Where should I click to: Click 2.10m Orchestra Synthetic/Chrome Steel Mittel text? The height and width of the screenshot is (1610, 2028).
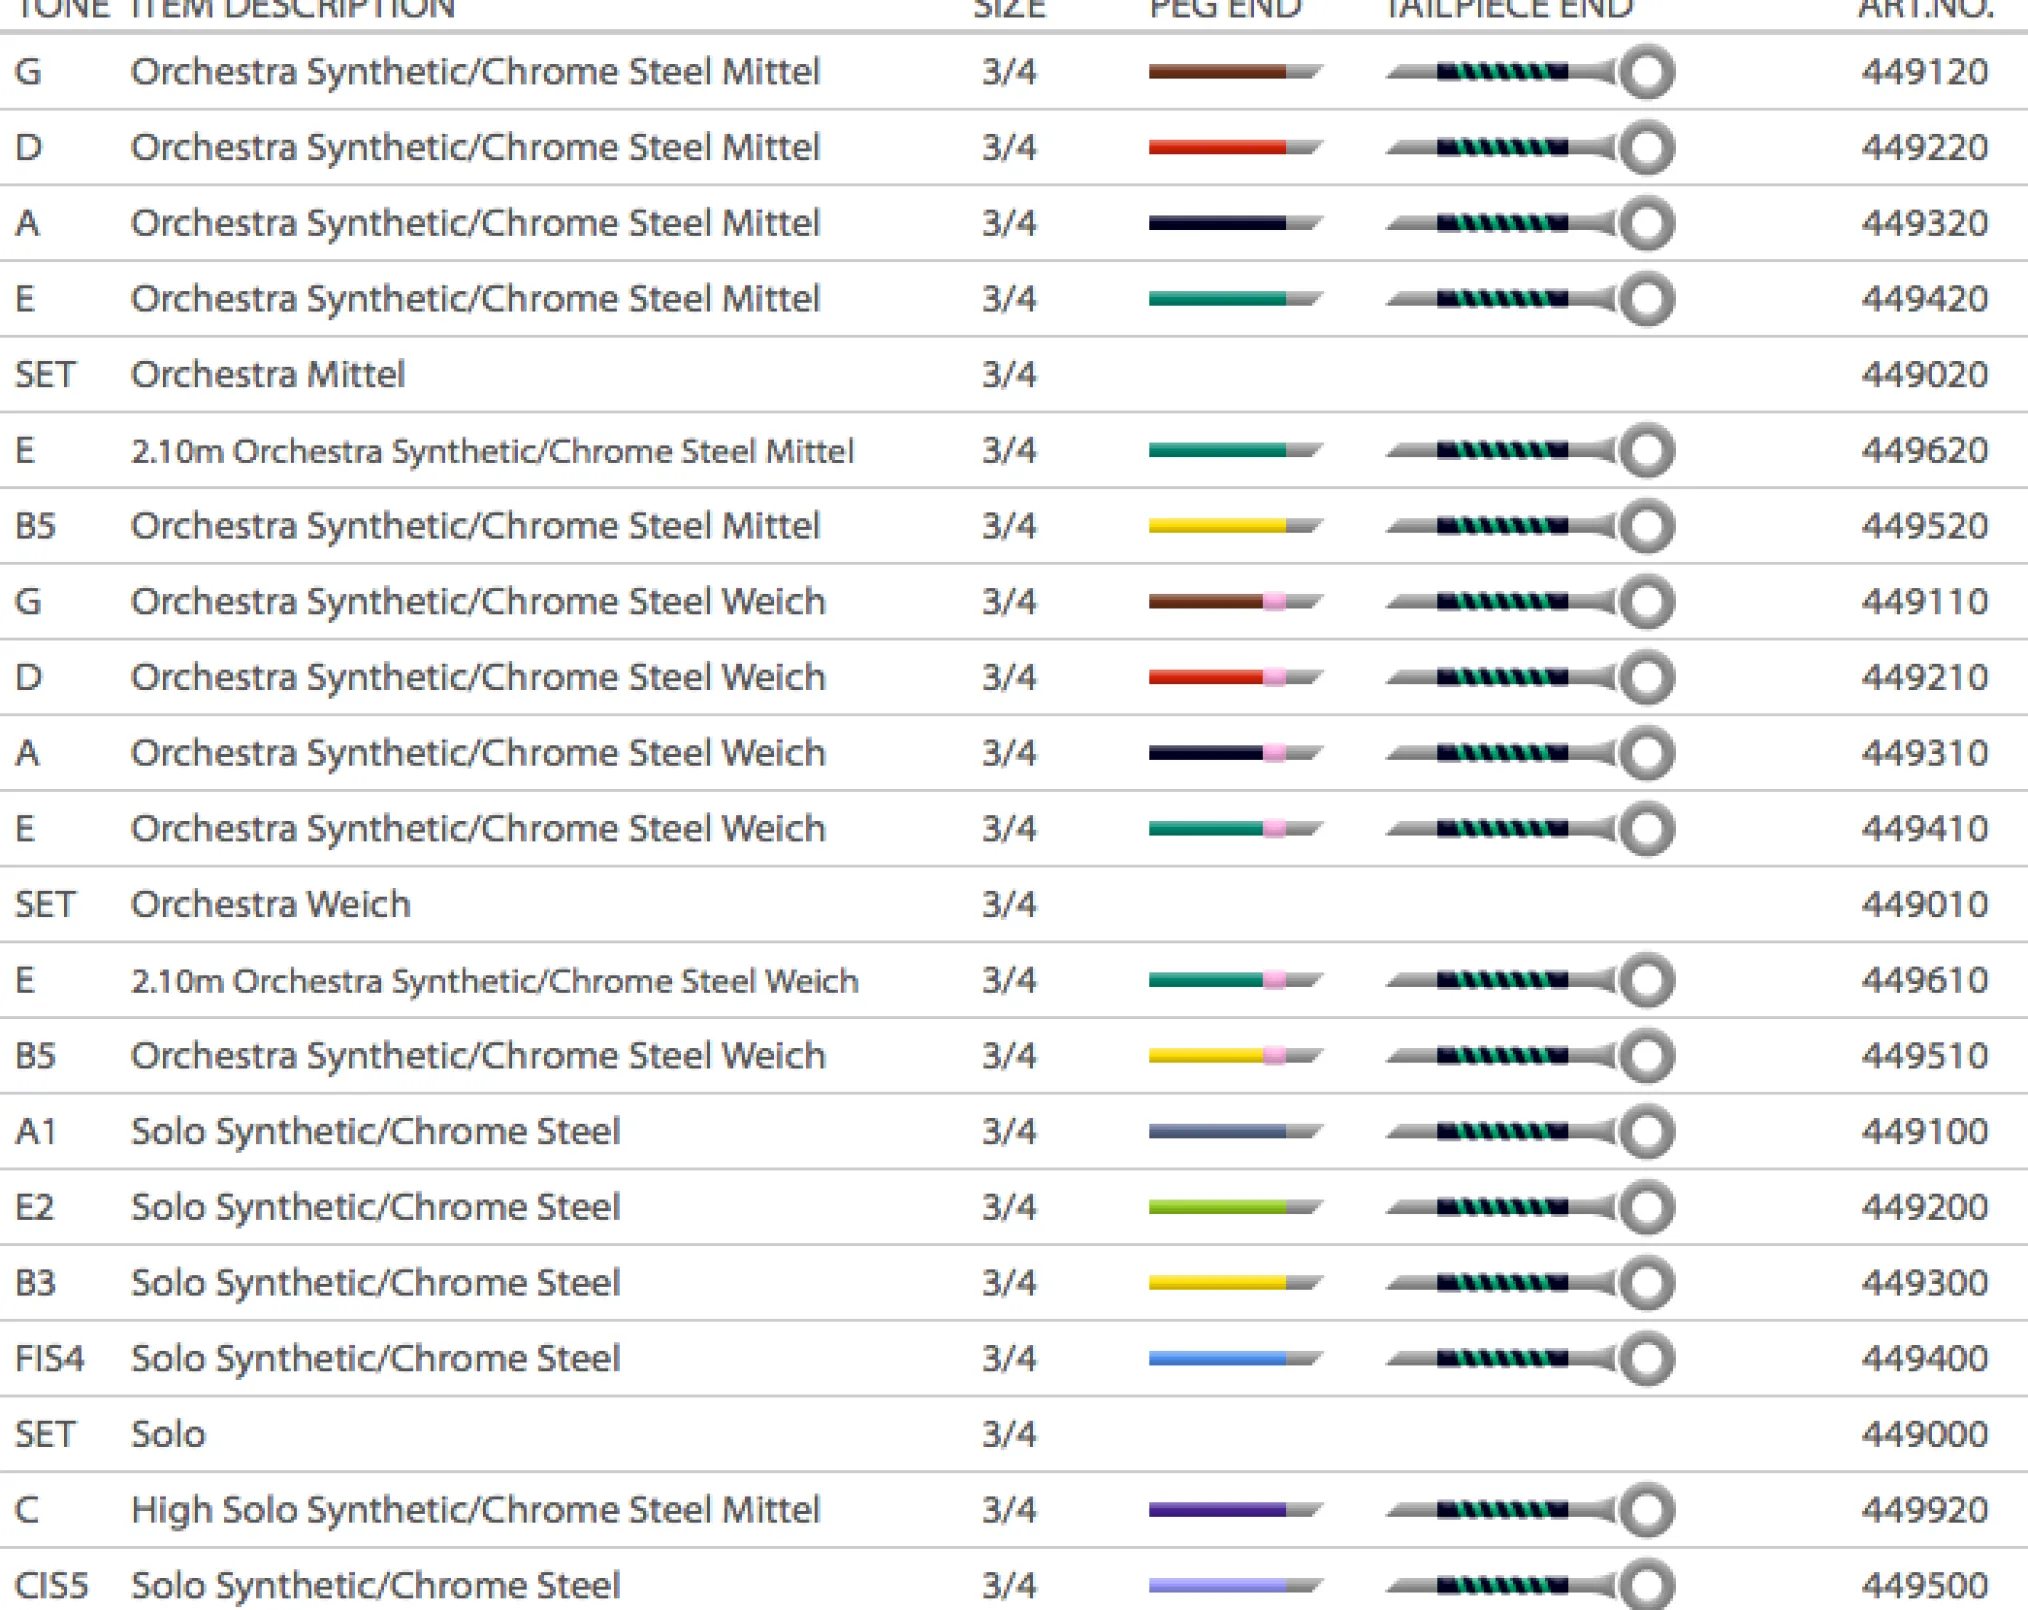pyautogui.click(x=492, y=451)
